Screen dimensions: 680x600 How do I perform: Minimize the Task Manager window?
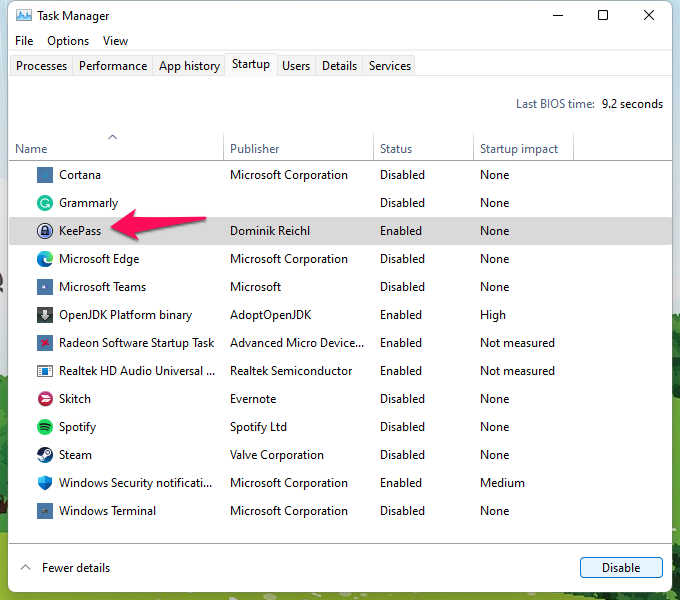558,16
